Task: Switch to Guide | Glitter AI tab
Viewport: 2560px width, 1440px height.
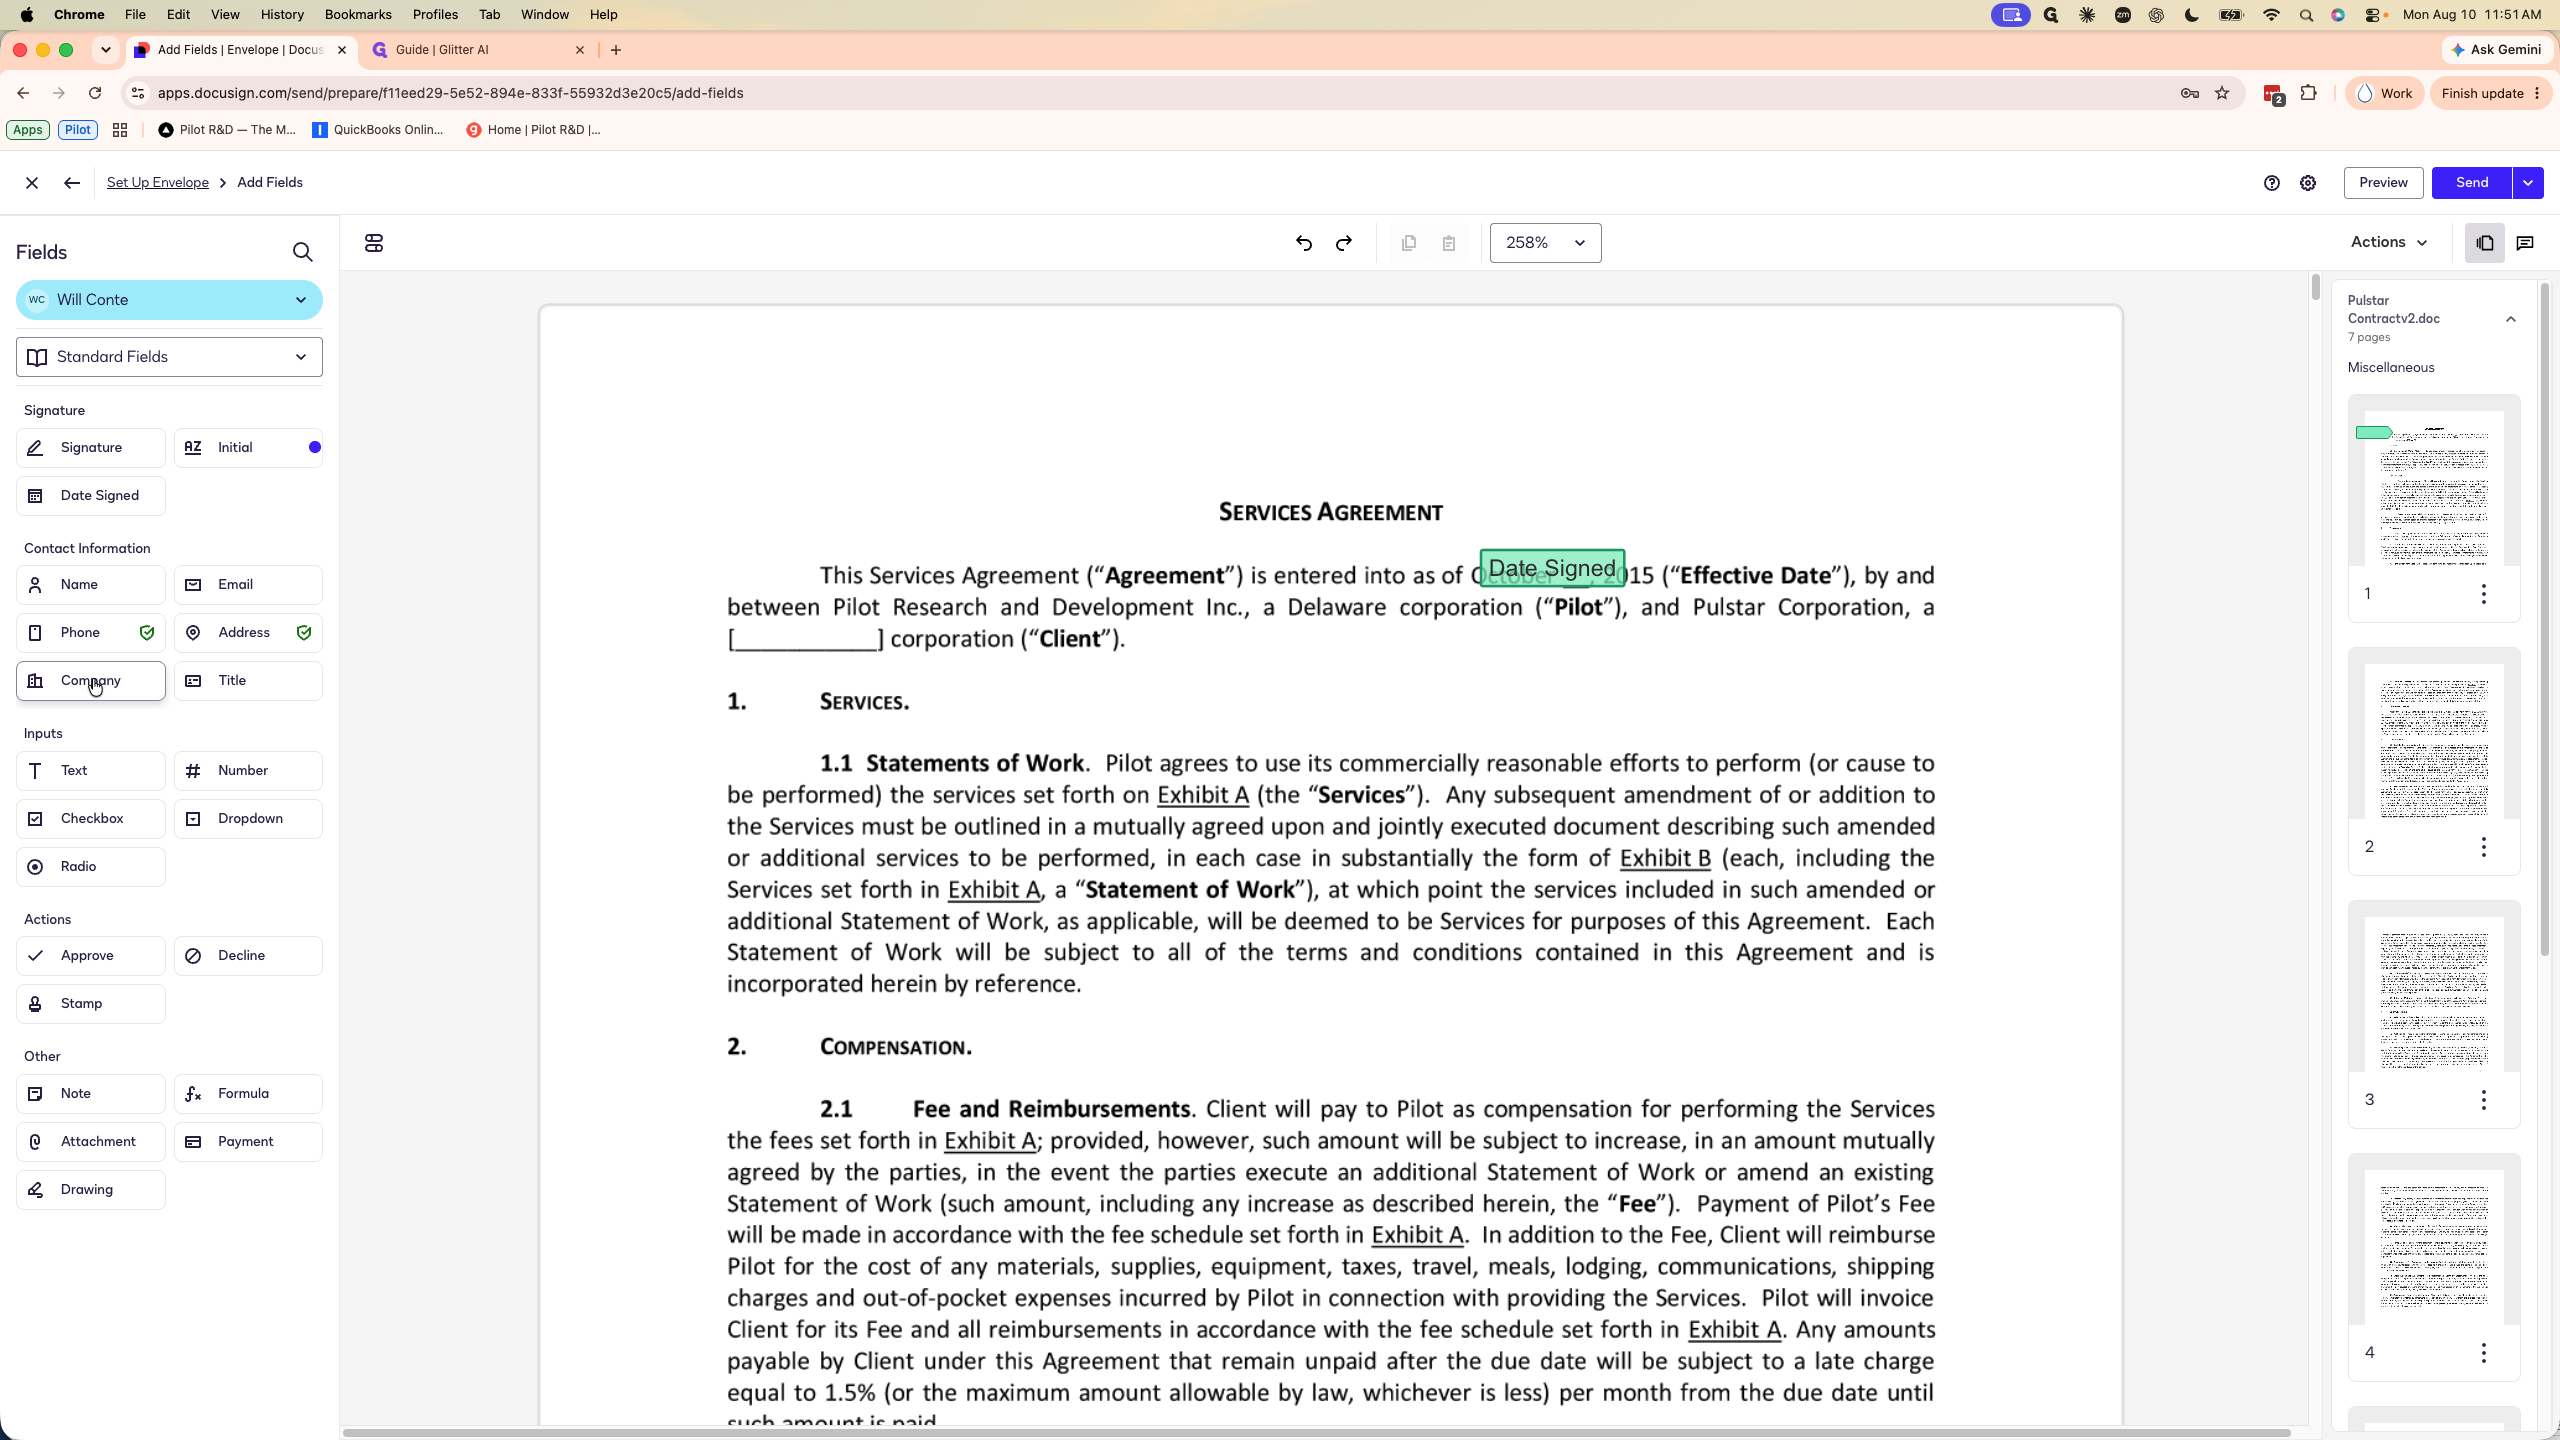Action: [x=478, y=50]
